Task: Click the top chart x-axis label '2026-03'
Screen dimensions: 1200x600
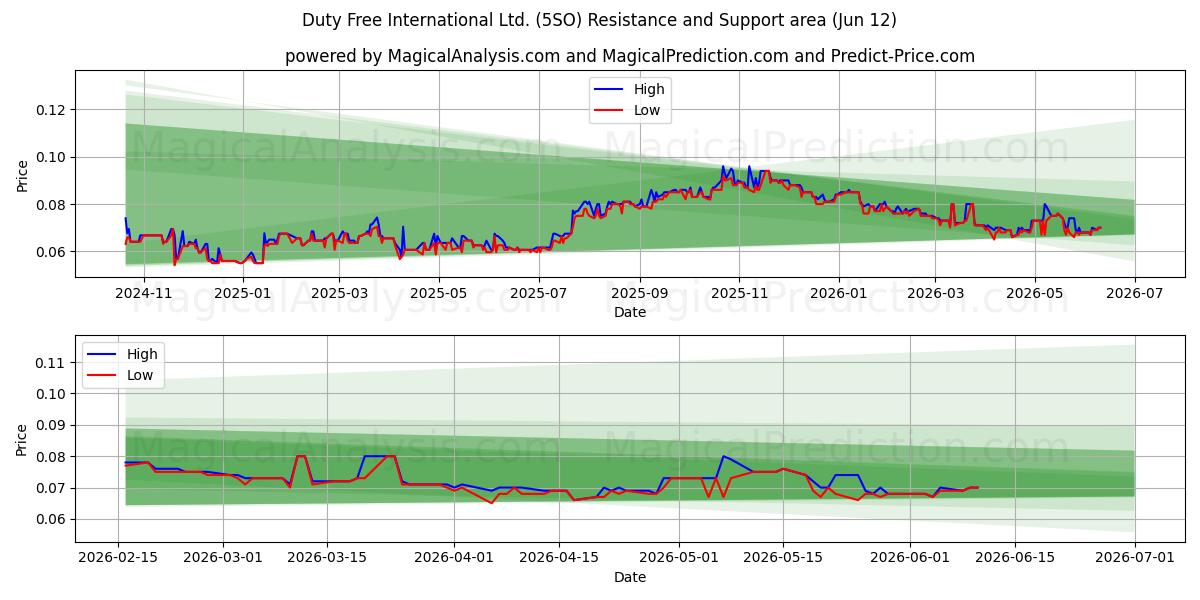Action: click(x=935, y=293)
